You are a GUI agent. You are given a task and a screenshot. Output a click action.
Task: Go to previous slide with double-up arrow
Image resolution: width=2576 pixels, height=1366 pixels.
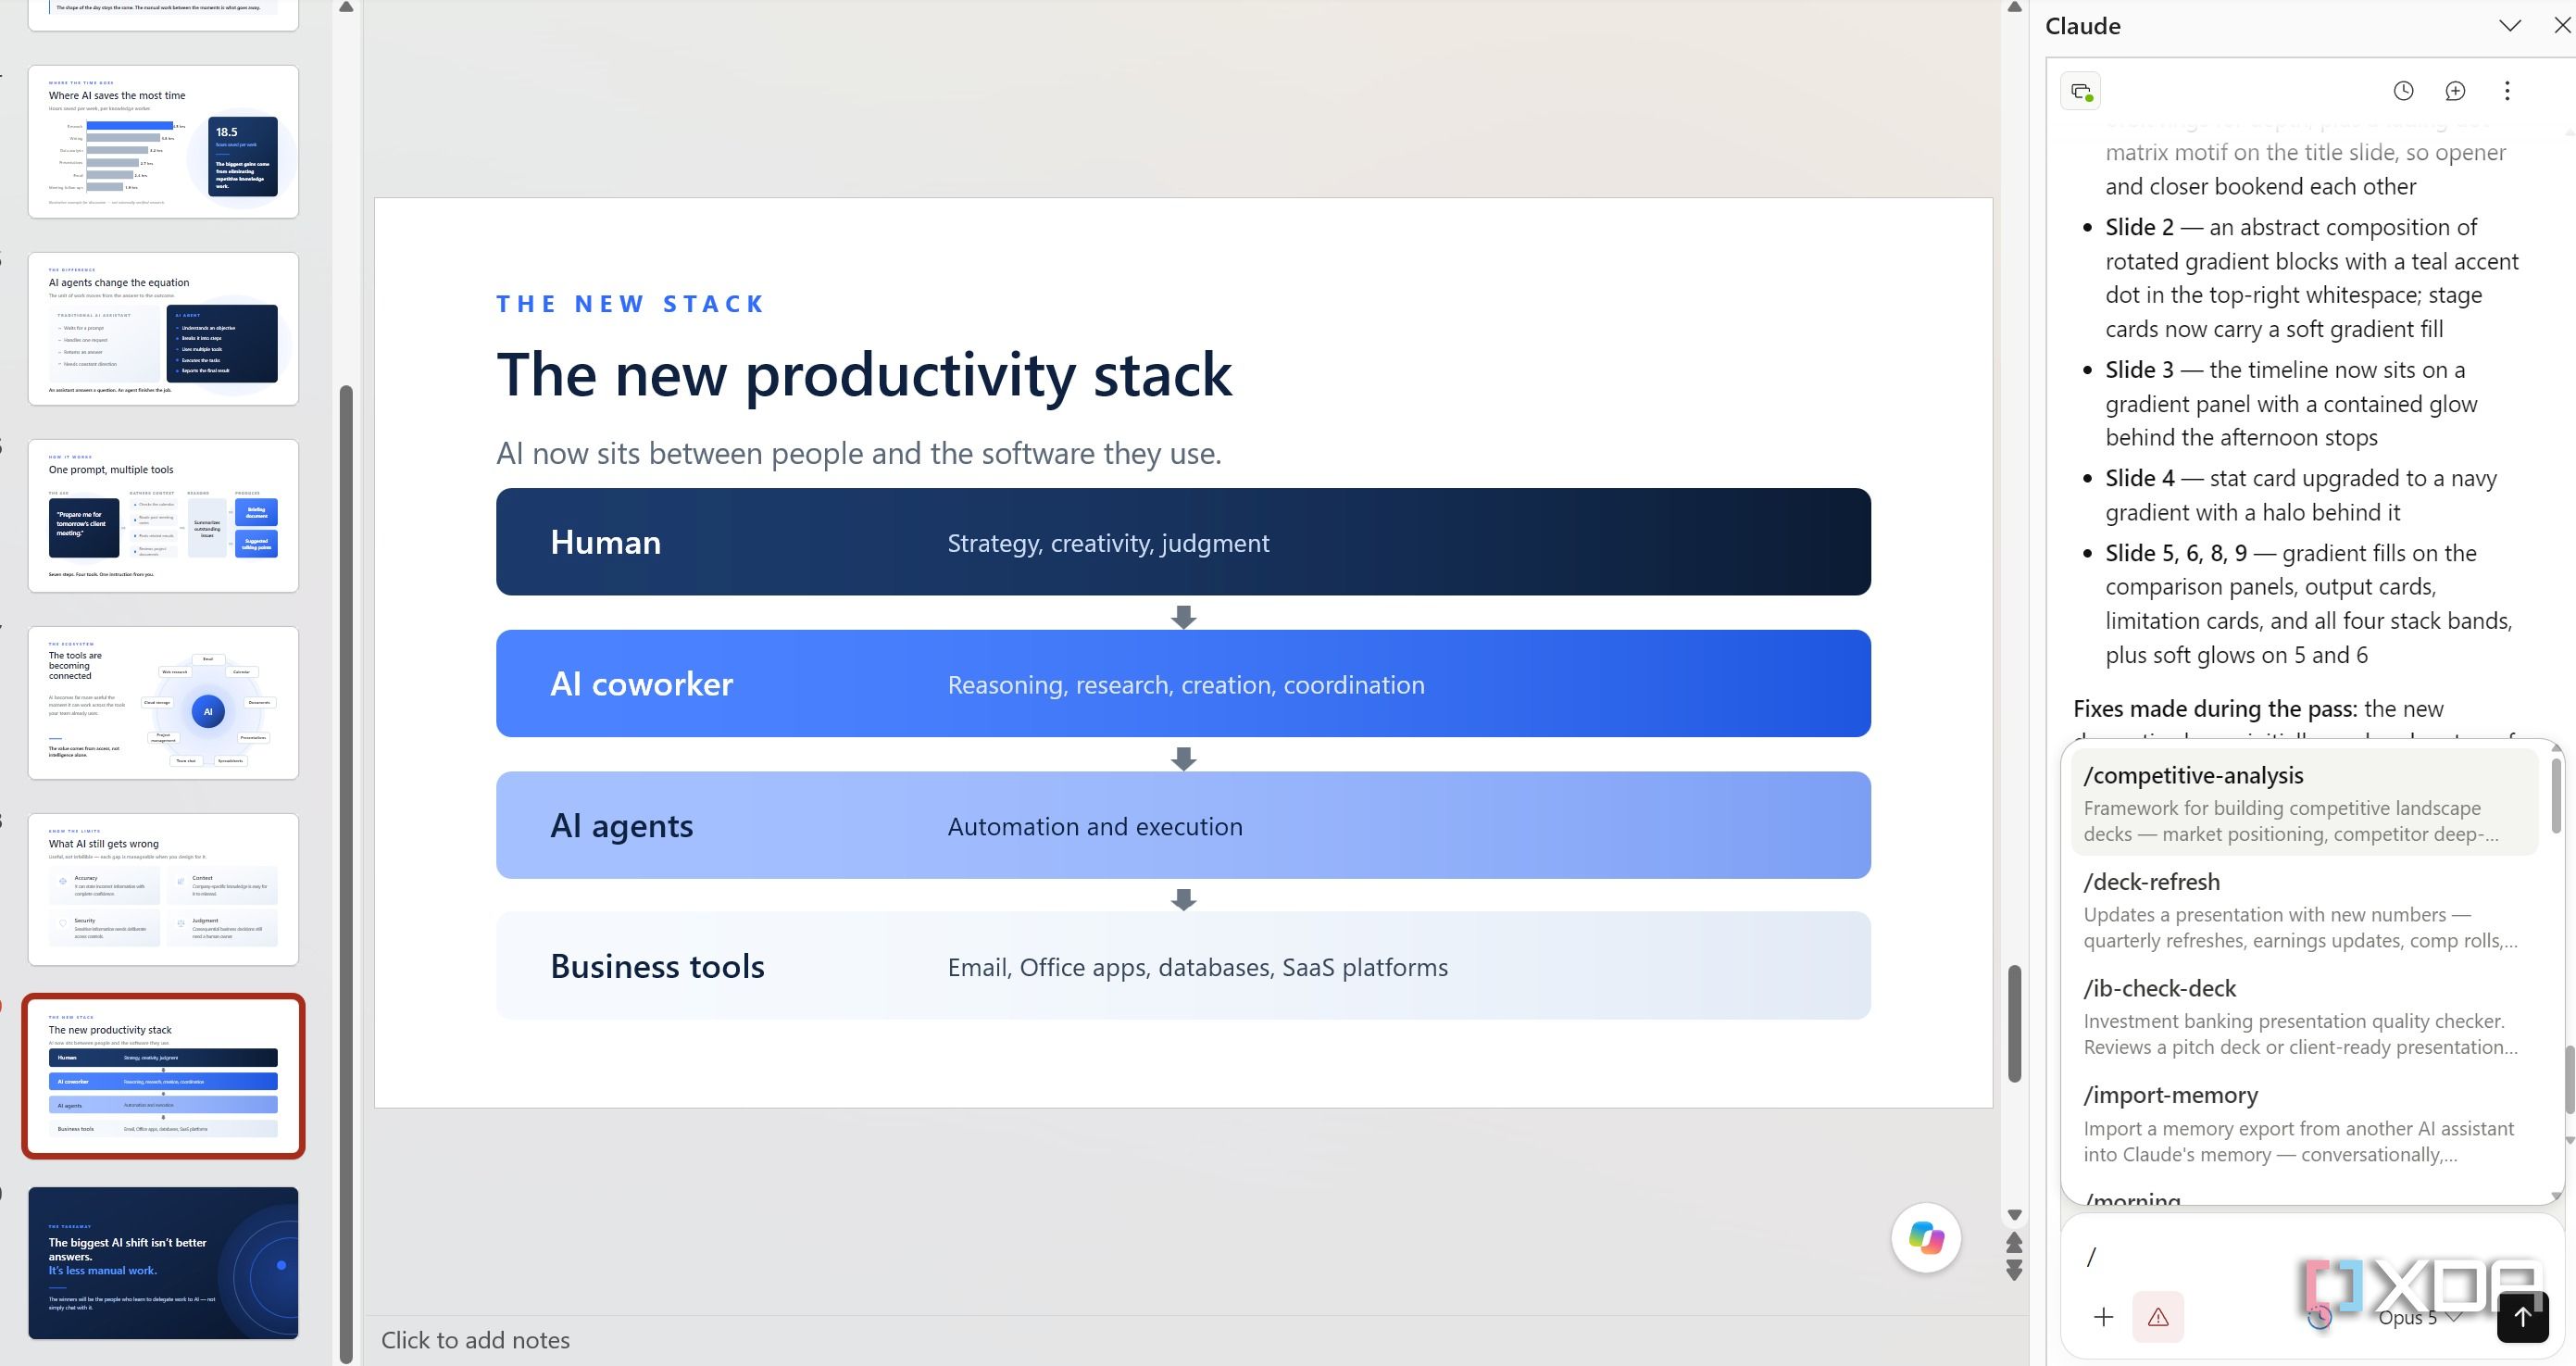(x=2014, y=1242)
